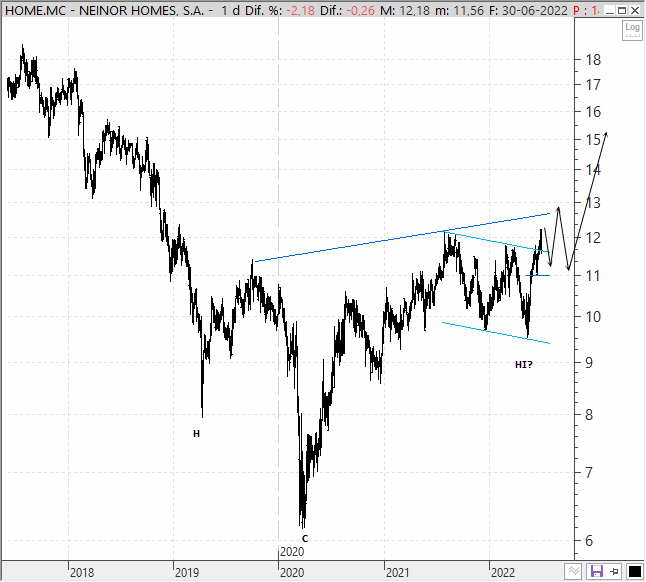
Task: Click the 'HI?' annotation on the chart
Action: [524, 365]
